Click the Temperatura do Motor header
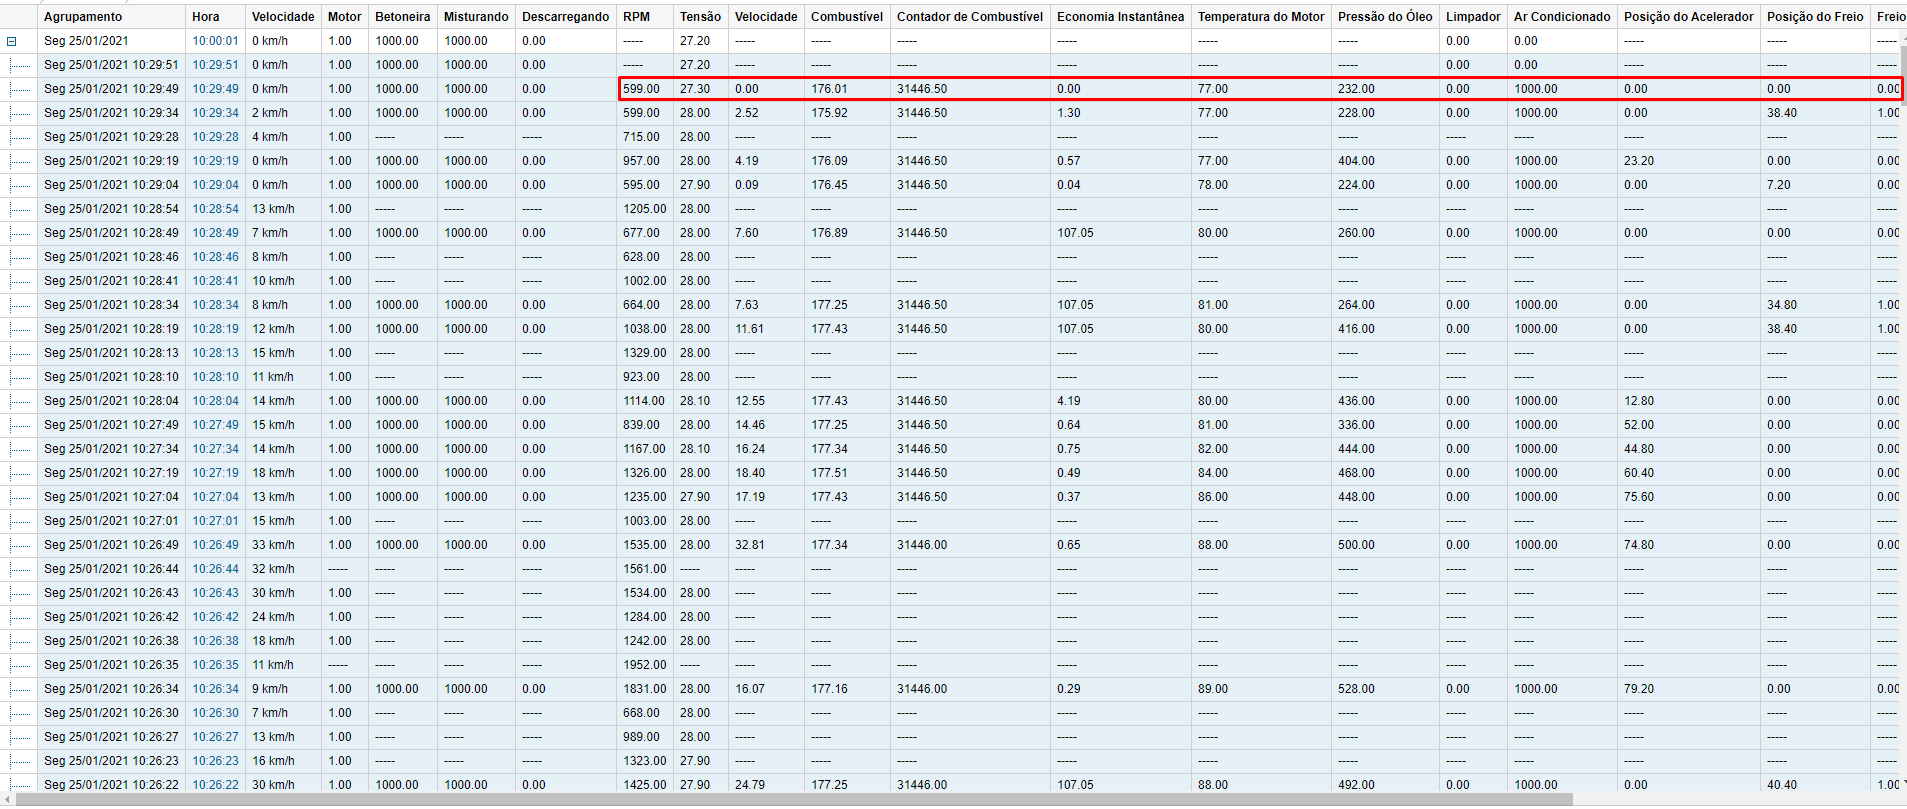Image resolution: width=1907 pixels, height=809 pixels. 1260,17
